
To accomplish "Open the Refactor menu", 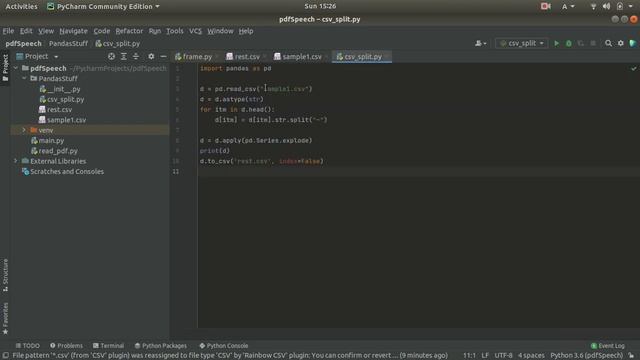I will coord(129,31).
